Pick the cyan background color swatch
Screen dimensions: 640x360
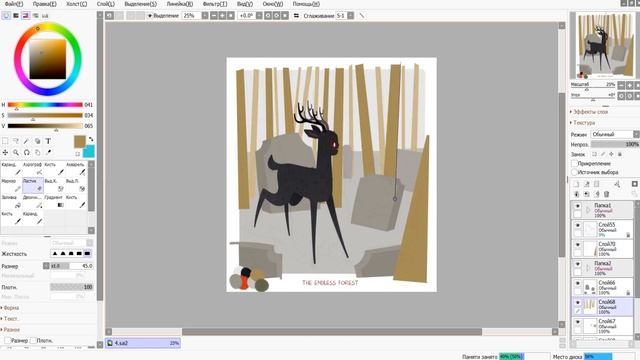[89, 151]
